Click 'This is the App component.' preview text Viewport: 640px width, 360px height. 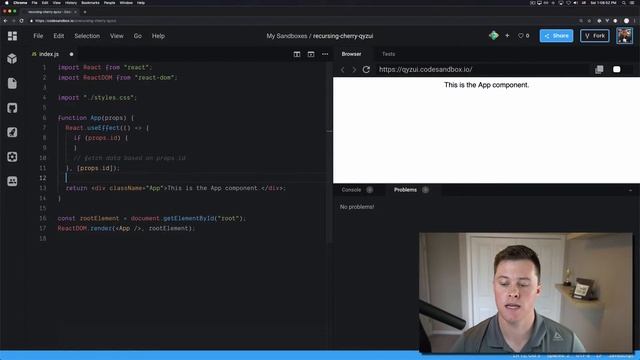(x=486, y=85)
